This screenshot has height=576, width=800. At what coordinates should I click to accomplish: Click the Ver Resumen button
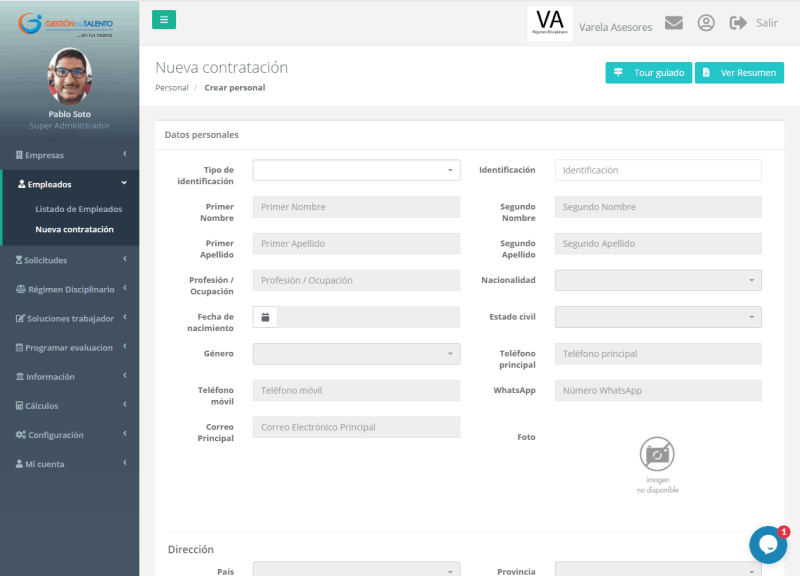point(739,73)
